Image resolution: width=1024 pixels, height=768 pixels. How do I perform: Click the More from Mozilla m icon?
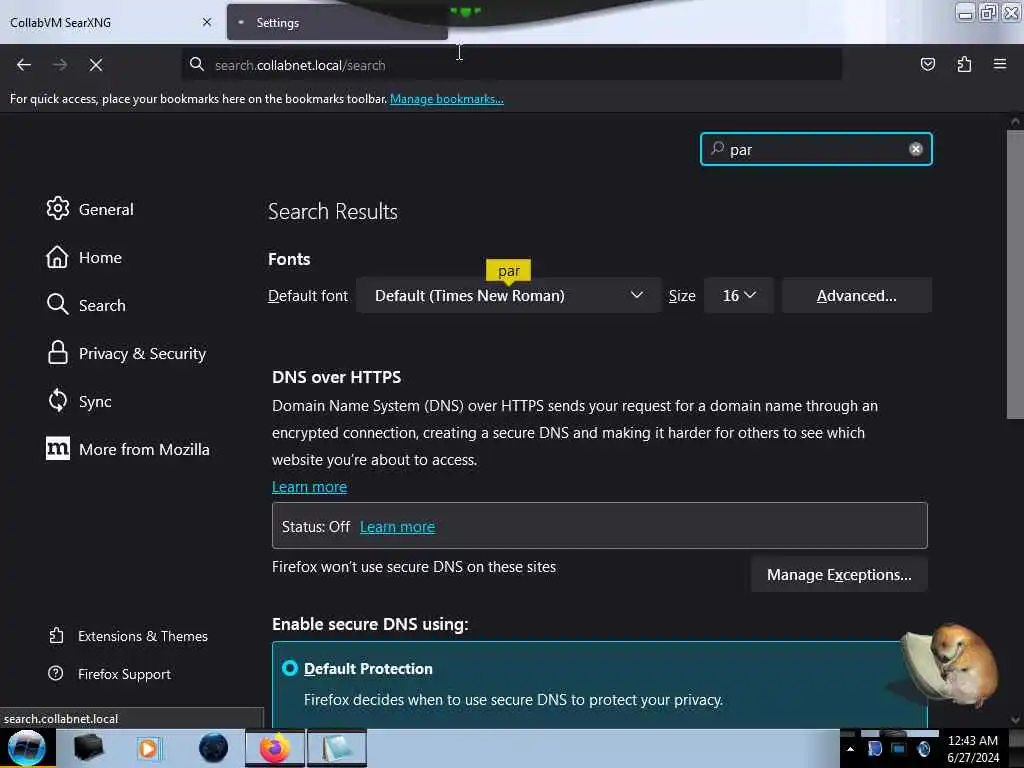[x=57, y=448]
